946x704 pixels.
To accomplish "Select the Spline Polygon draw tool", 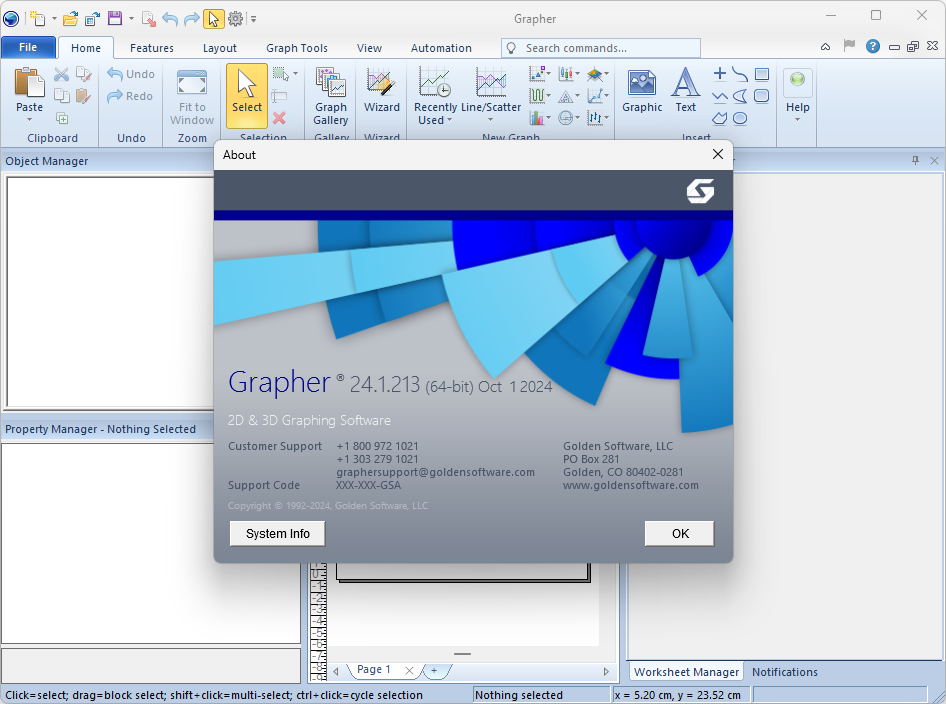I will [740, 96].
